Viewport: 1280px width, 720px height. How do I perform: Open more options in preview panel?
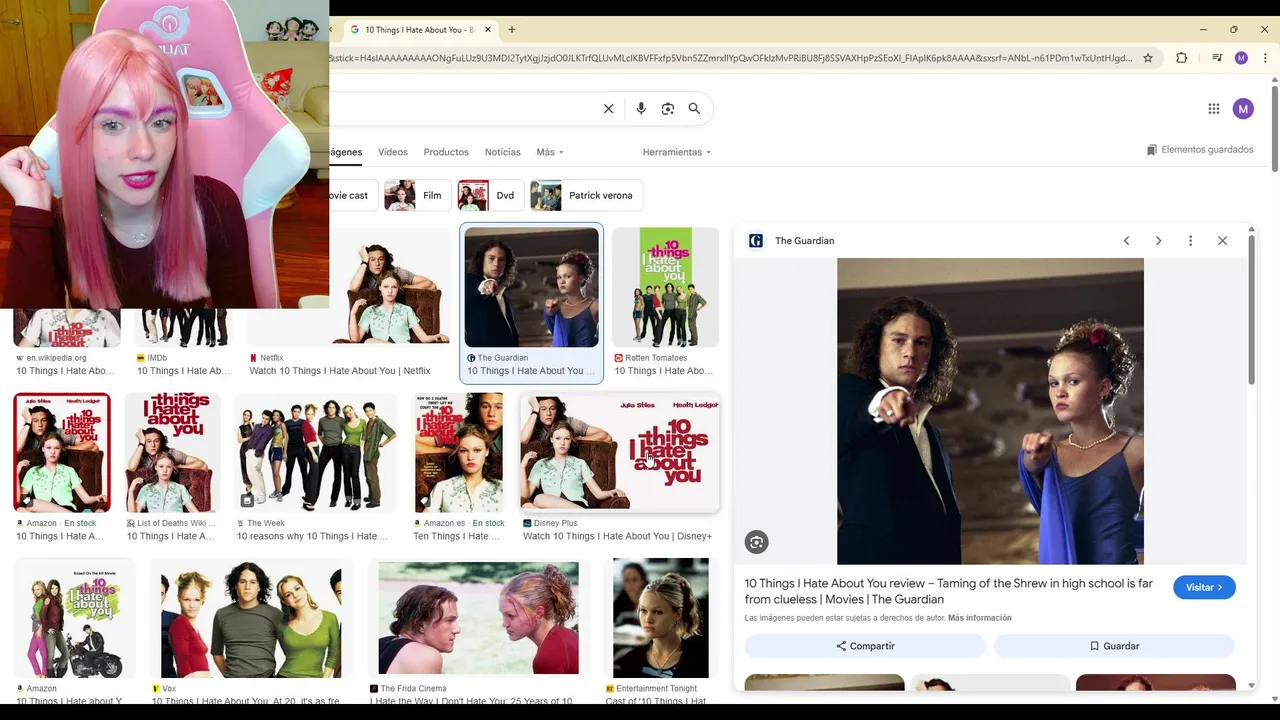(x=1190, y=241)
